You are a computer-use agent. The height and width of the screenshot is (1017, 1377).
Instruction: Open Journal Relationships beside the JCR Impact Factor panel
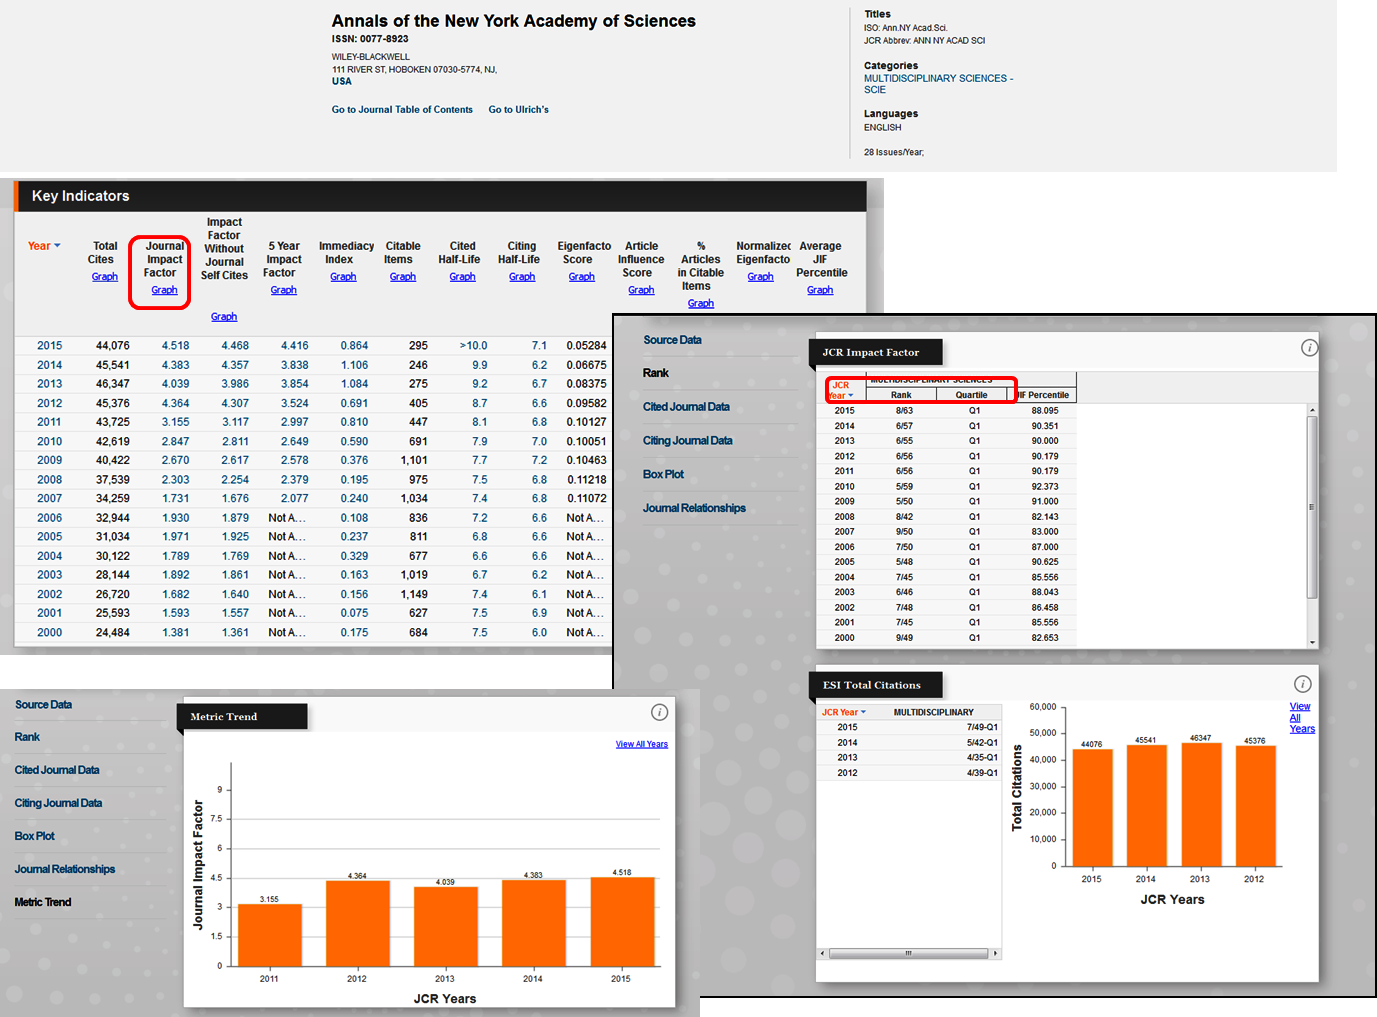tap(694, 508)
